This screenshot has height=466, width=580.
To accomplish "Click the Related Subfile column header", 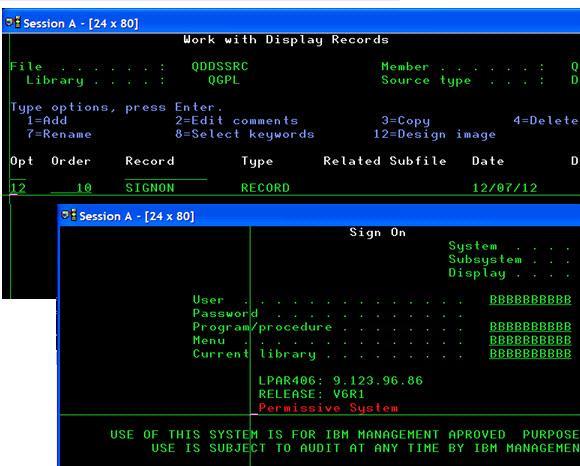I will [x=385, y=161].
